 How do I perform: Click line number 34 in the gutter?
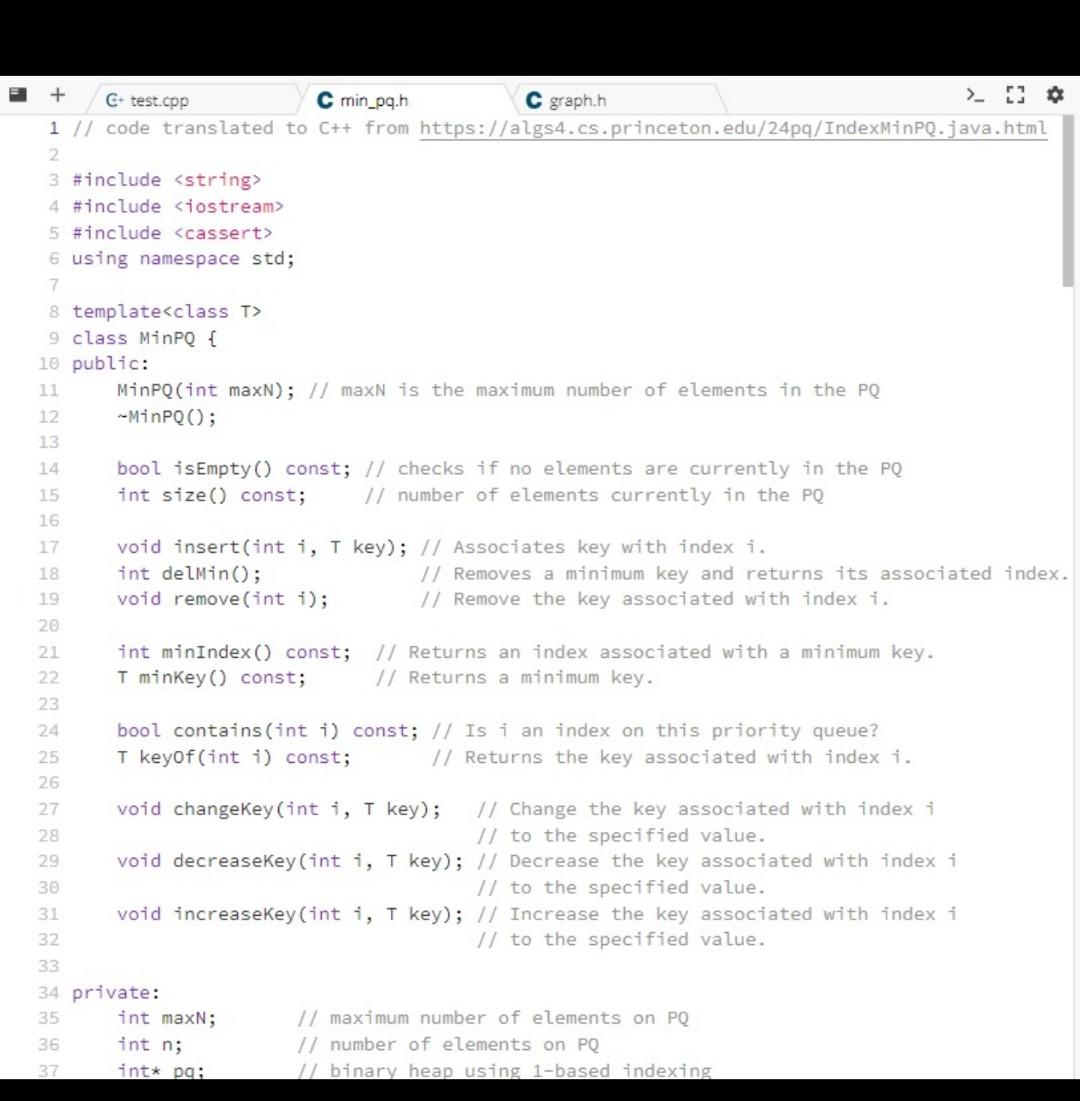pyautogui.click(x=46, y=992)
